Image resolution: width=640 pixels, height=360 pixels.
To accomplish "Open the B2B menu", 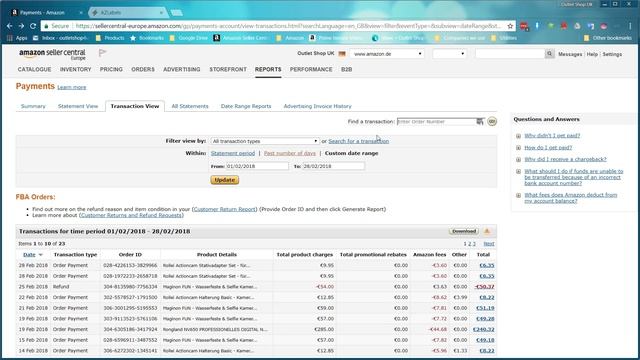I will (x=347, y=69).
